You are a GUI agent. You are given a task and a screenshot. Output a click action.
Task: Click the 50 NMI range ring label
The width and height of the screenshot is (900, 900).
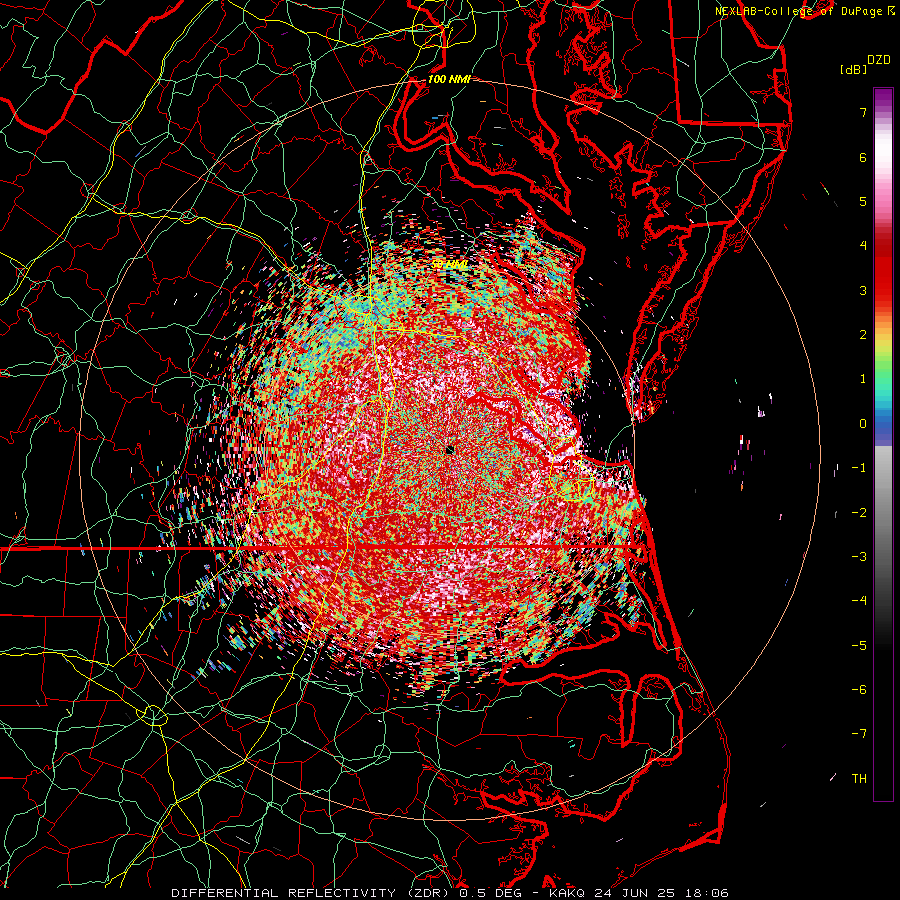[449, 264]
